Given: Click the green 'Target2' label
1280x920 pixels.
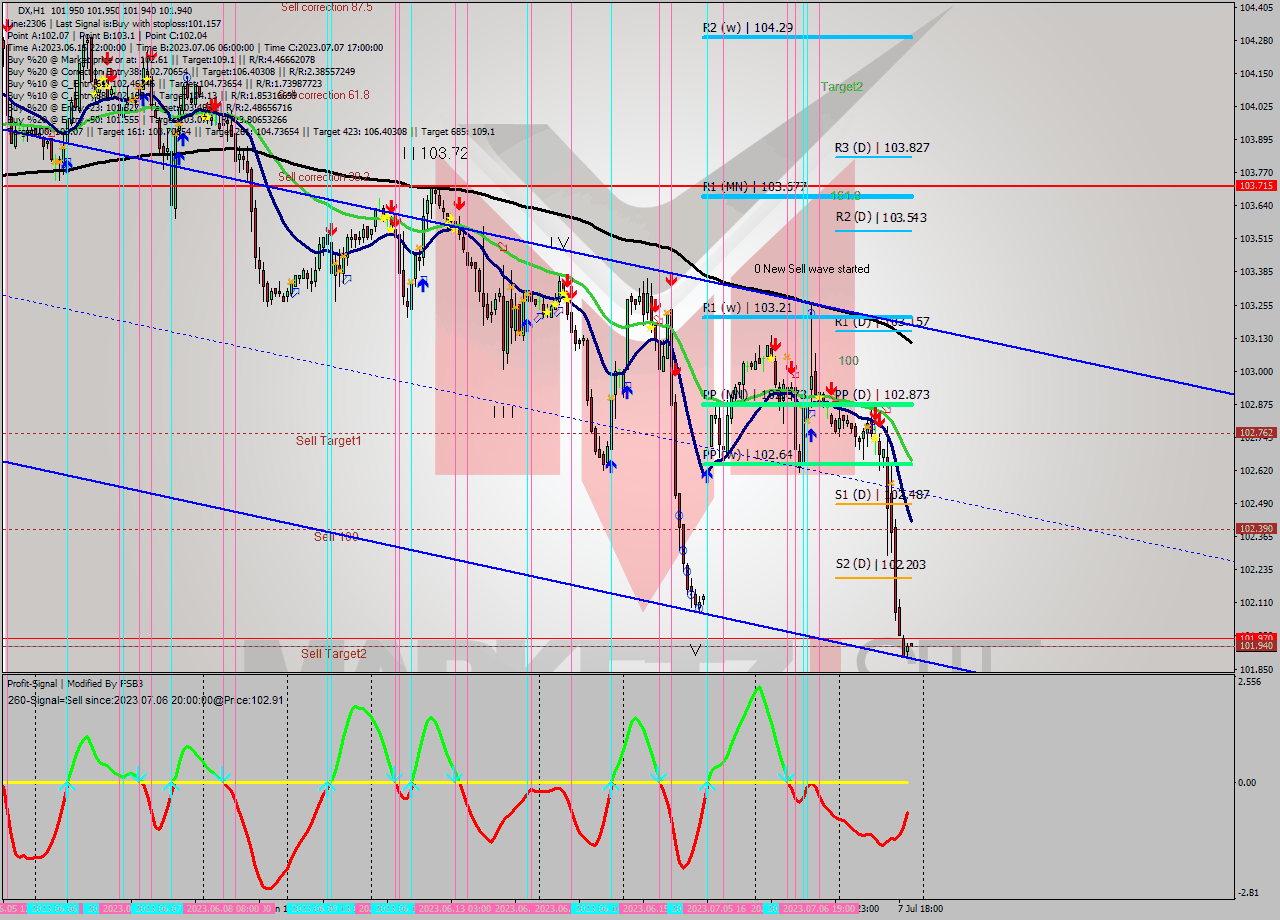Looking at the screenshot, I should (x=842, y=87).
